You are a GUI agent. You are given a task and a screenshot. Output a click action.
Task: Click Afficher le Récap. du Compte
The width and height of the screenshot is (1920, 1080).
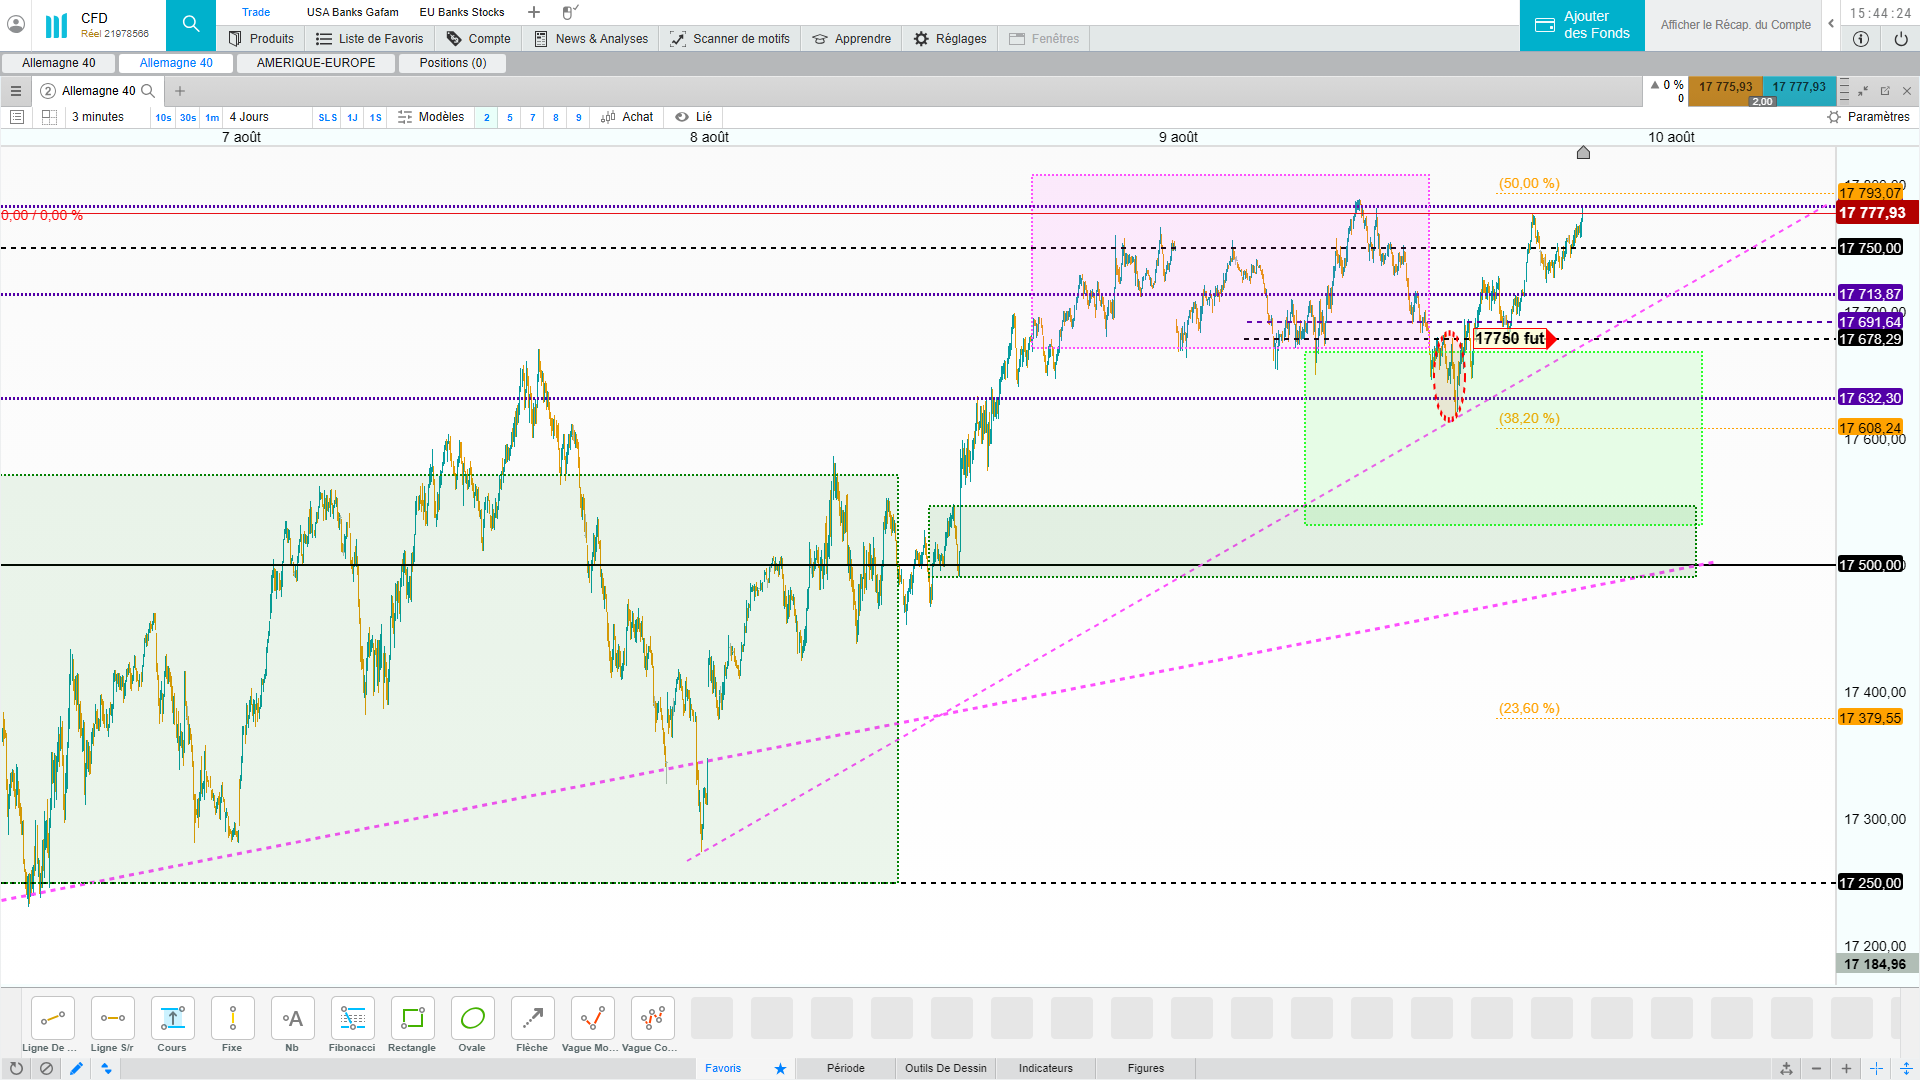pyautogui.click(x=1735, y=25)
